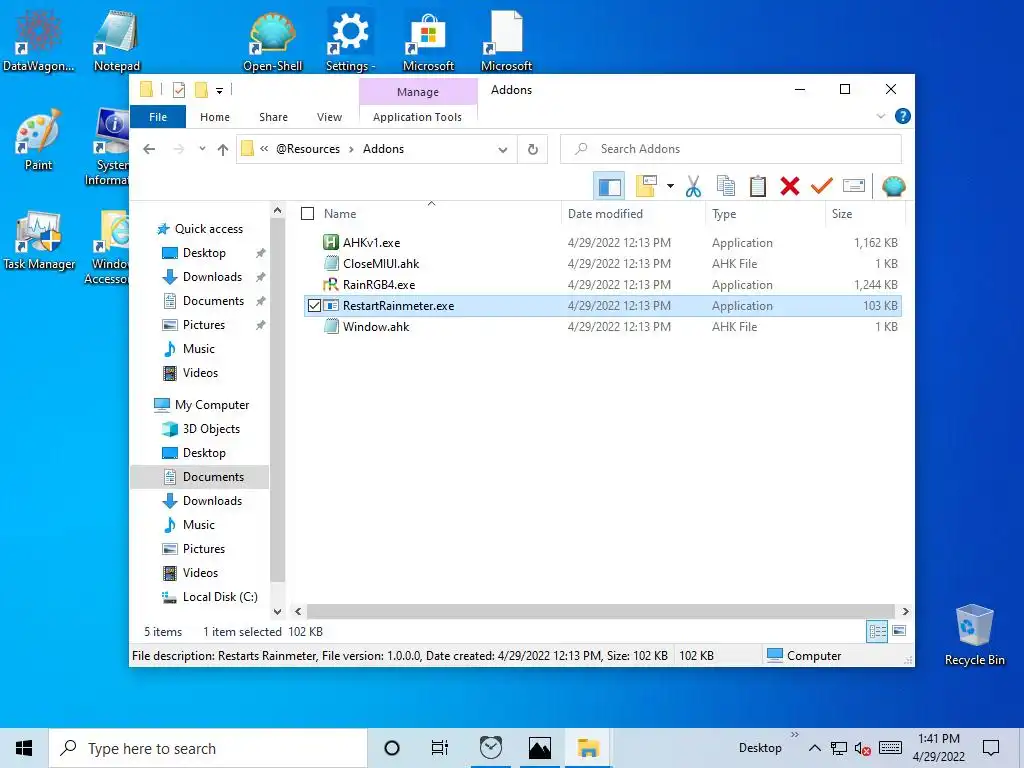Navigate back with the back arrow
The image size is (1024, 768).
(149, 149)
